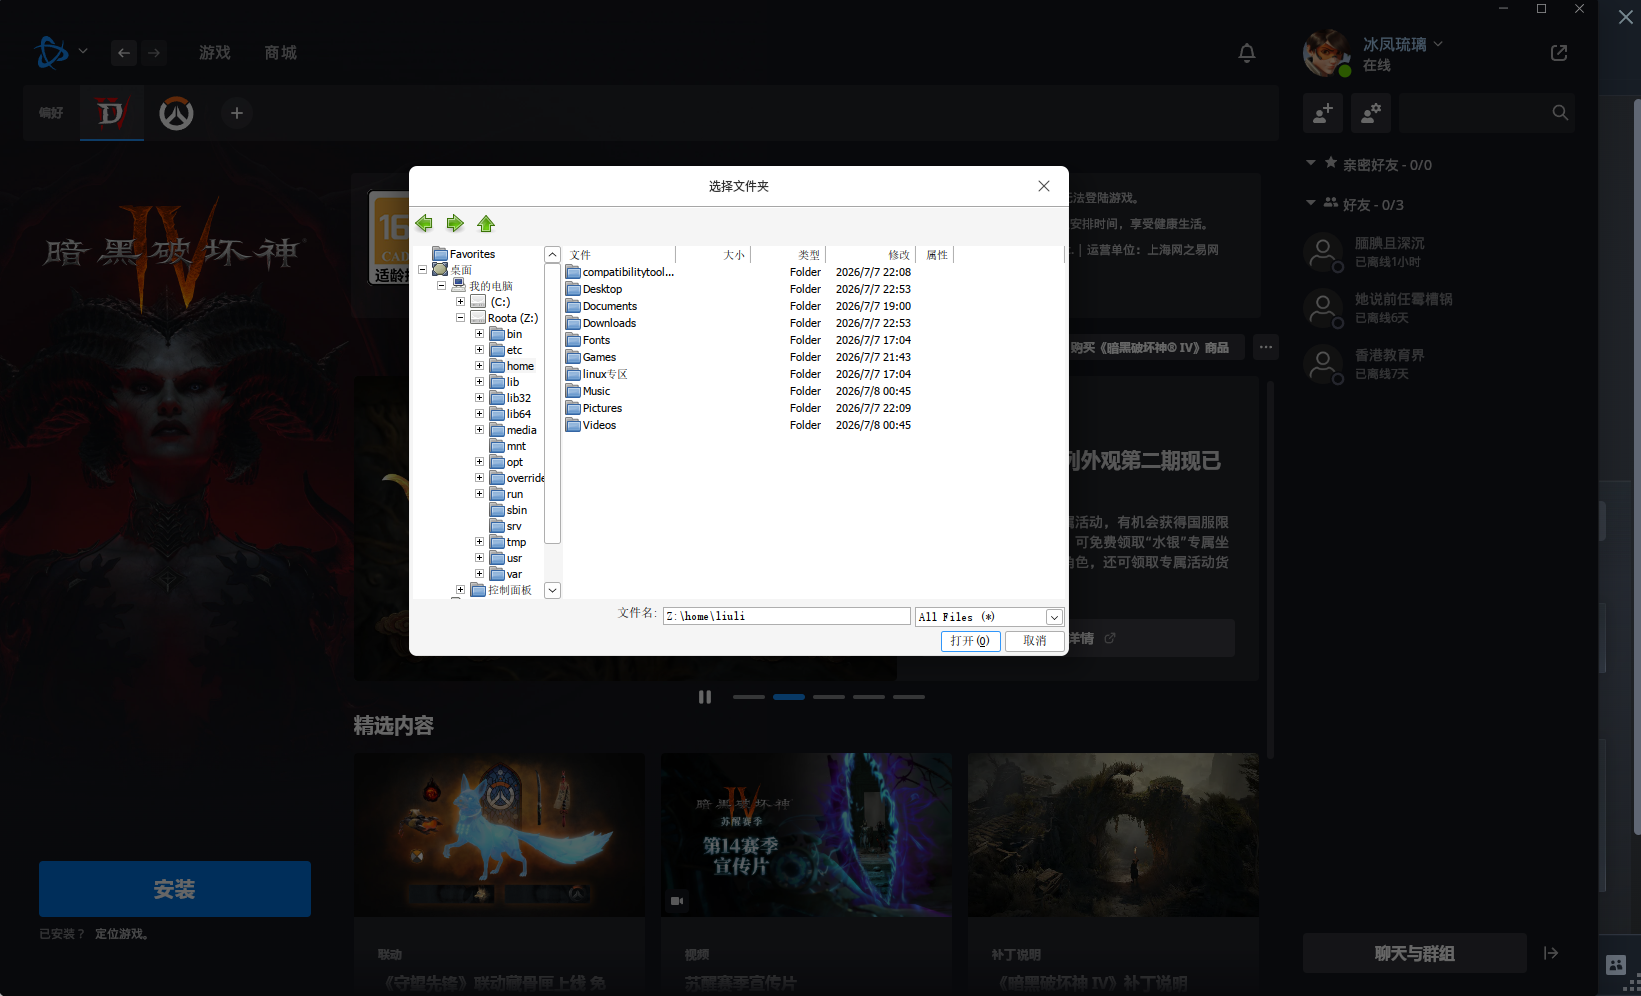
Task: Add a favorite game with plus icon
Action: click(237, 113)
